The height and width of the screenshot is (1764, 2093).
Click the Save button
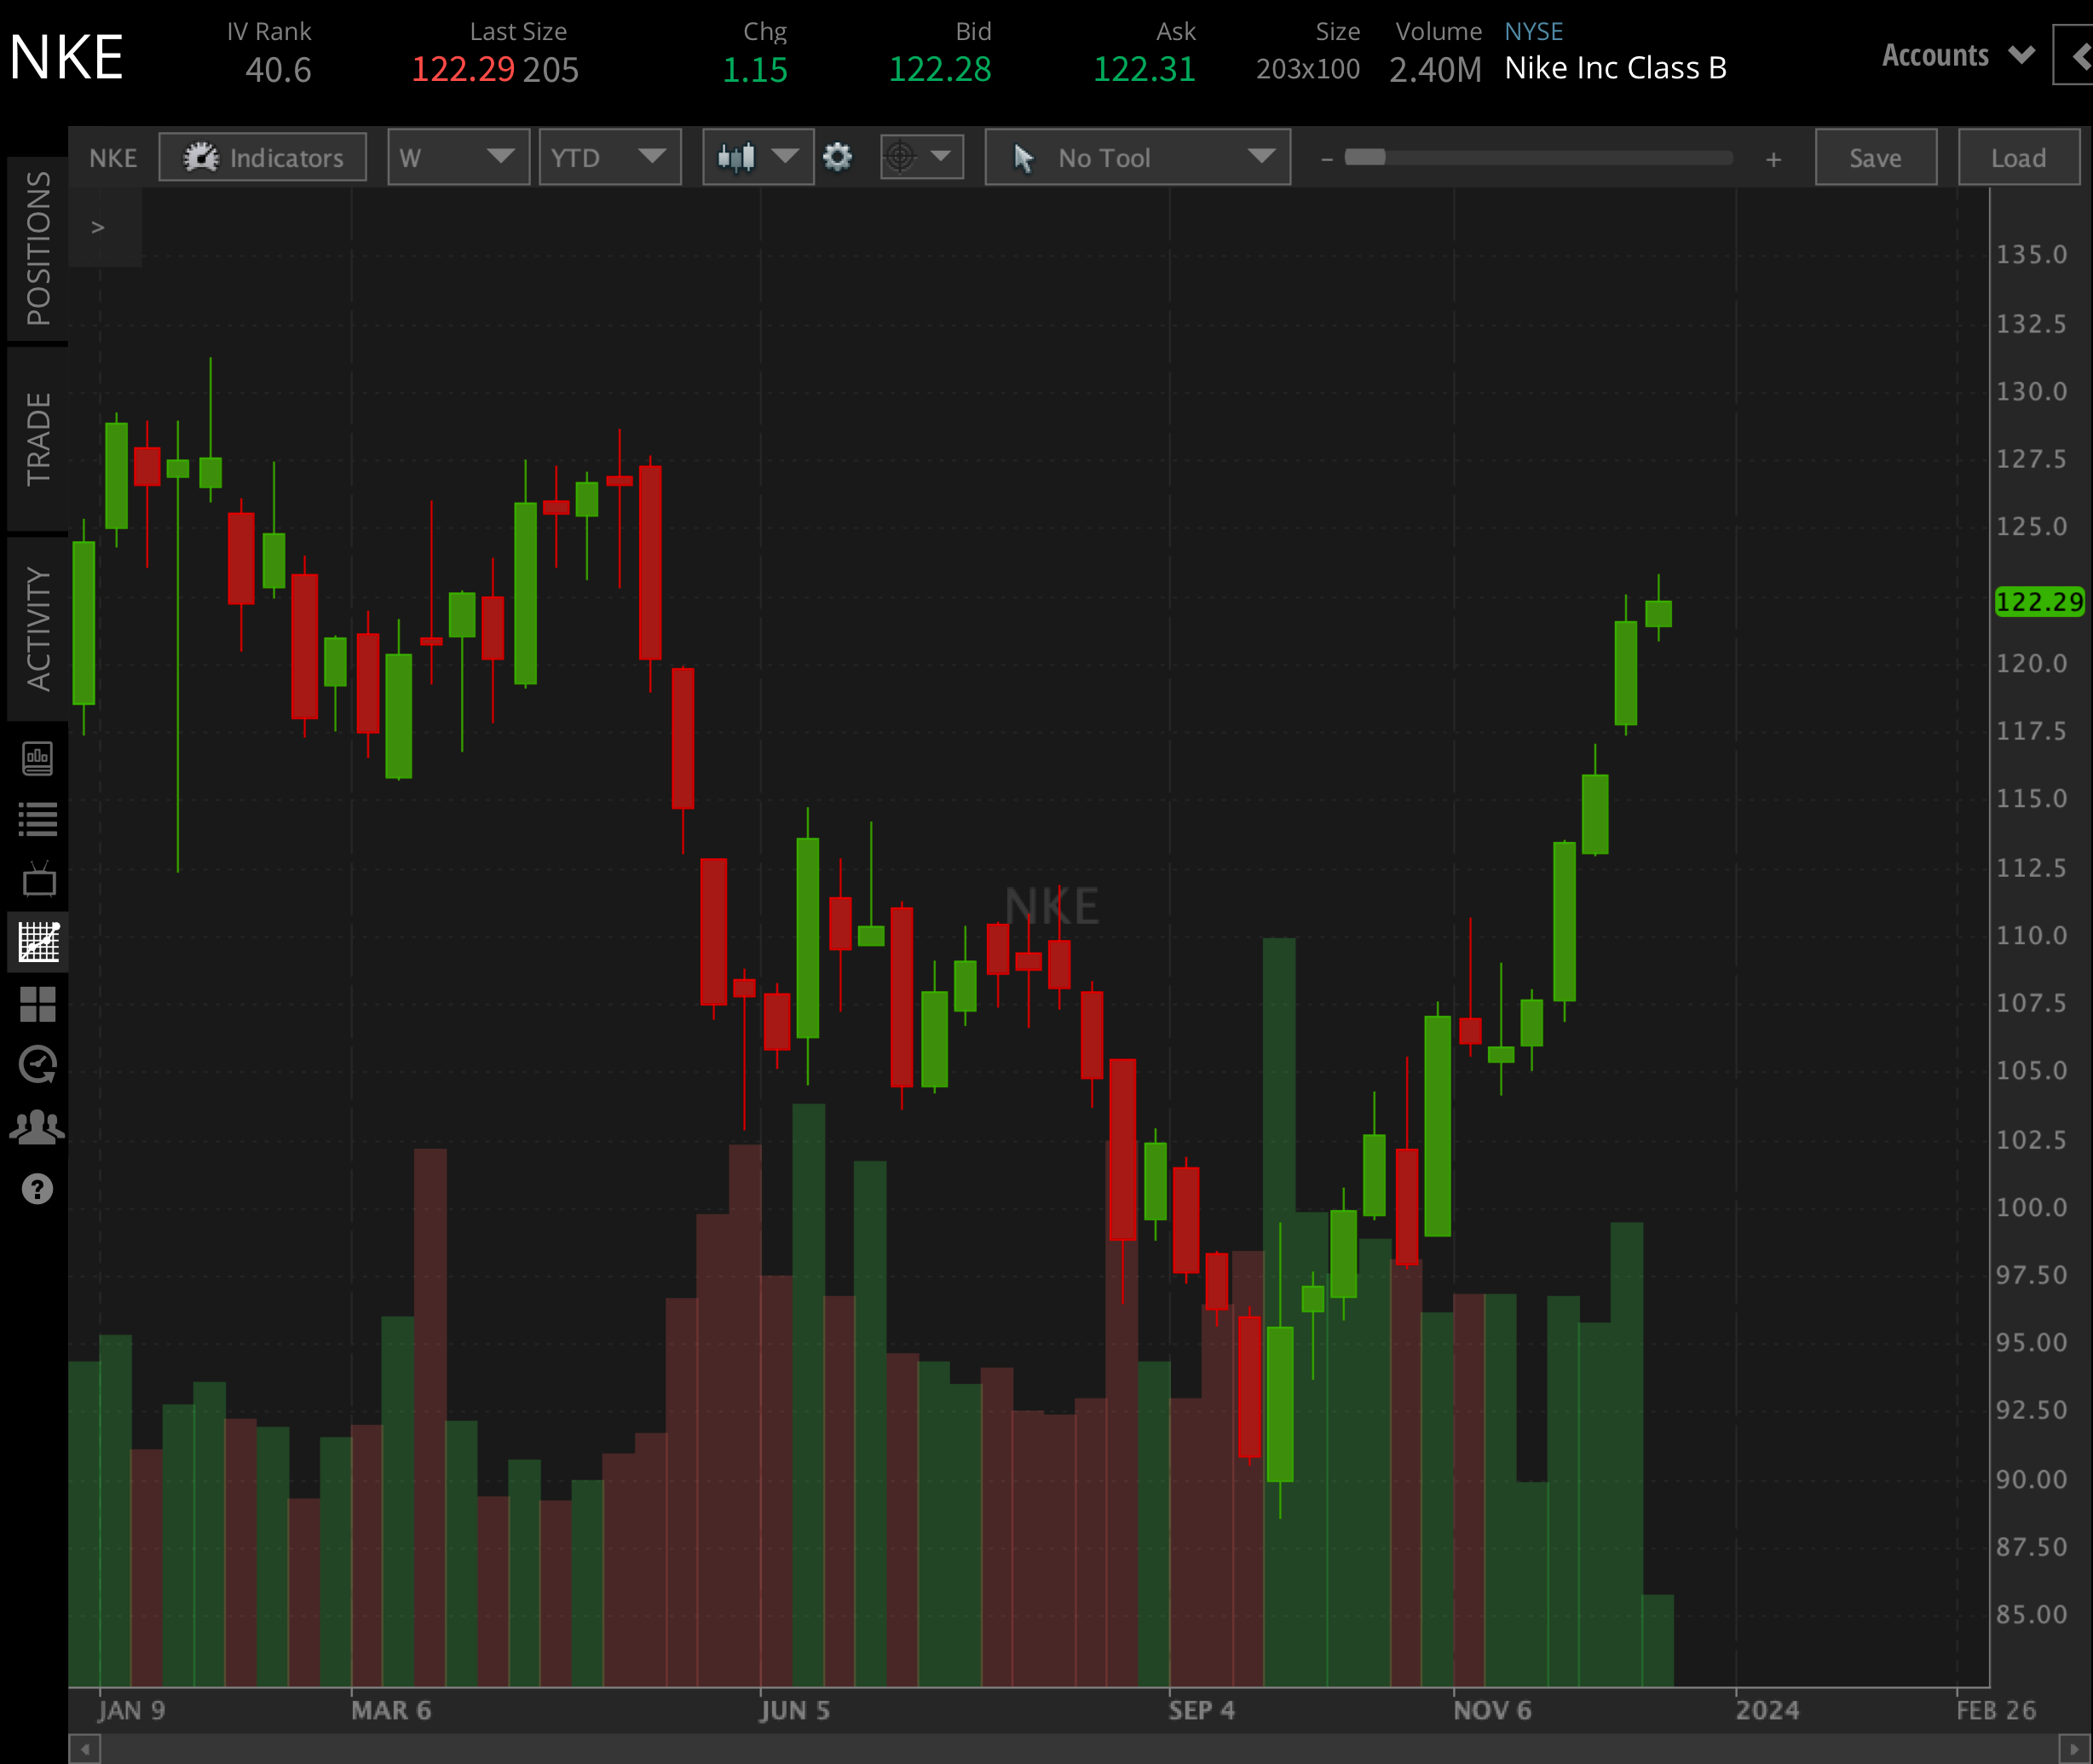1875,157
